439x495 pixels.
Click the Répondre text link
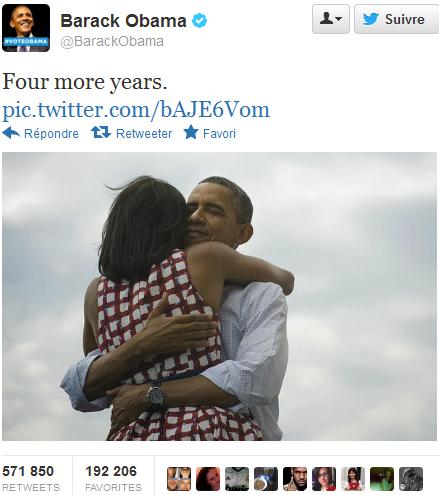(51, 134)
